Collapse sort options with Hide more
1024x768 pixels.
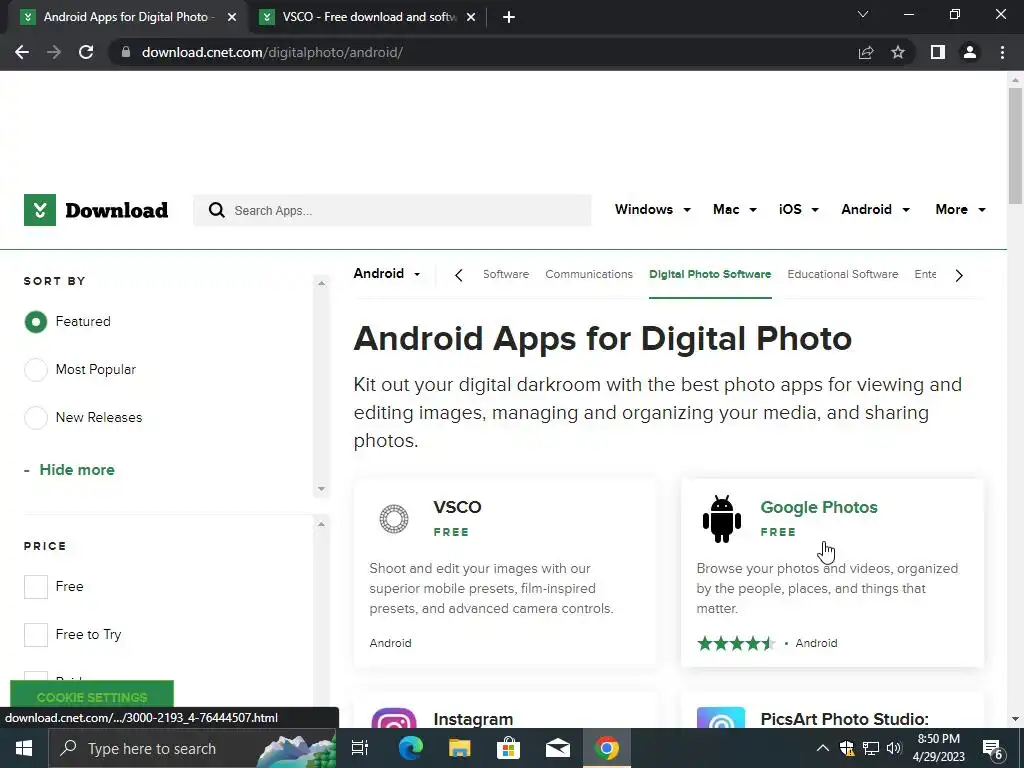[76, 470]
